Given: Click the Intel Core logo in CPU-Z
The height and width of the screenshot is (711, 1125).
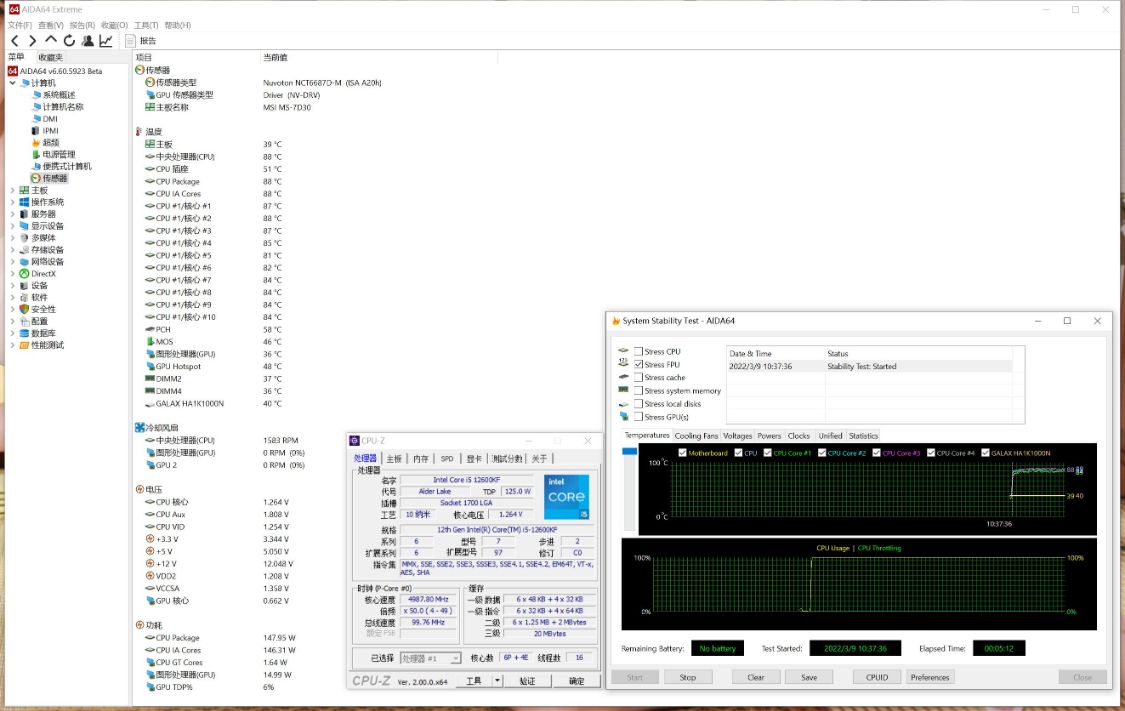Looking at the screenshot, I should [x=567, y=497].
